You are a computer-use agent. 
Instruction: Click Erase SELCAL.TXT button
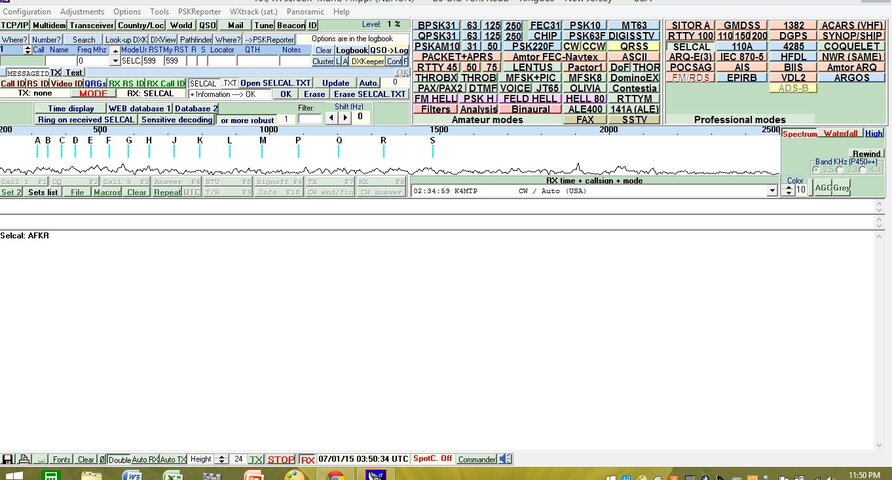(370, 94)
